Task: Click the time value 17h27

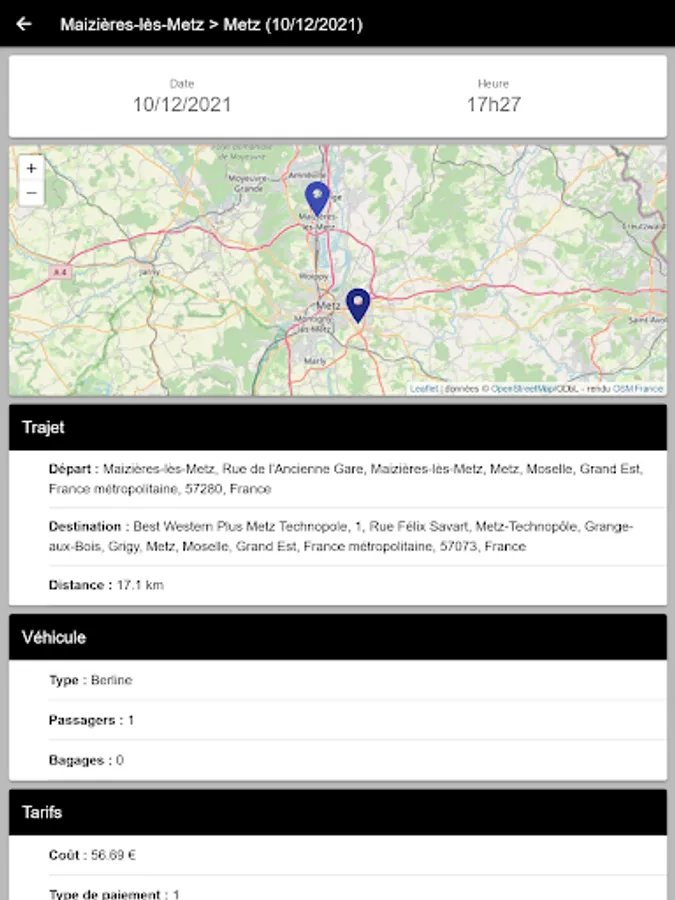Action: (x=494, y=104)
